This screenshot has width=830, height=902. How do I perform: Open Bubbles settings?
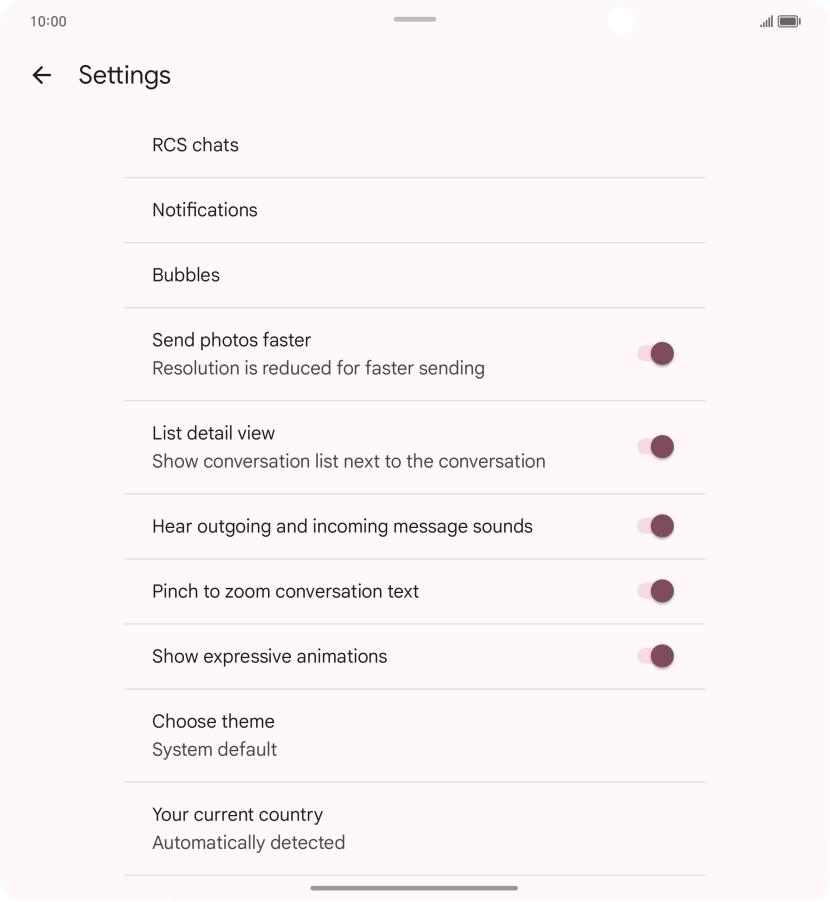[186, 275]
